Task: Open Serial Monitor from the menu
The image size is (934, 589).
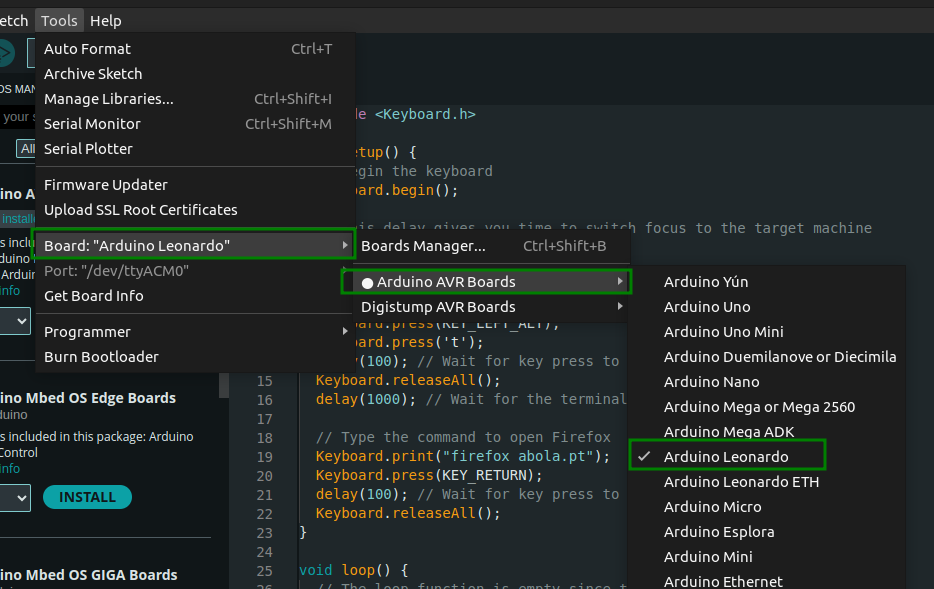Action: coord(92,124)
